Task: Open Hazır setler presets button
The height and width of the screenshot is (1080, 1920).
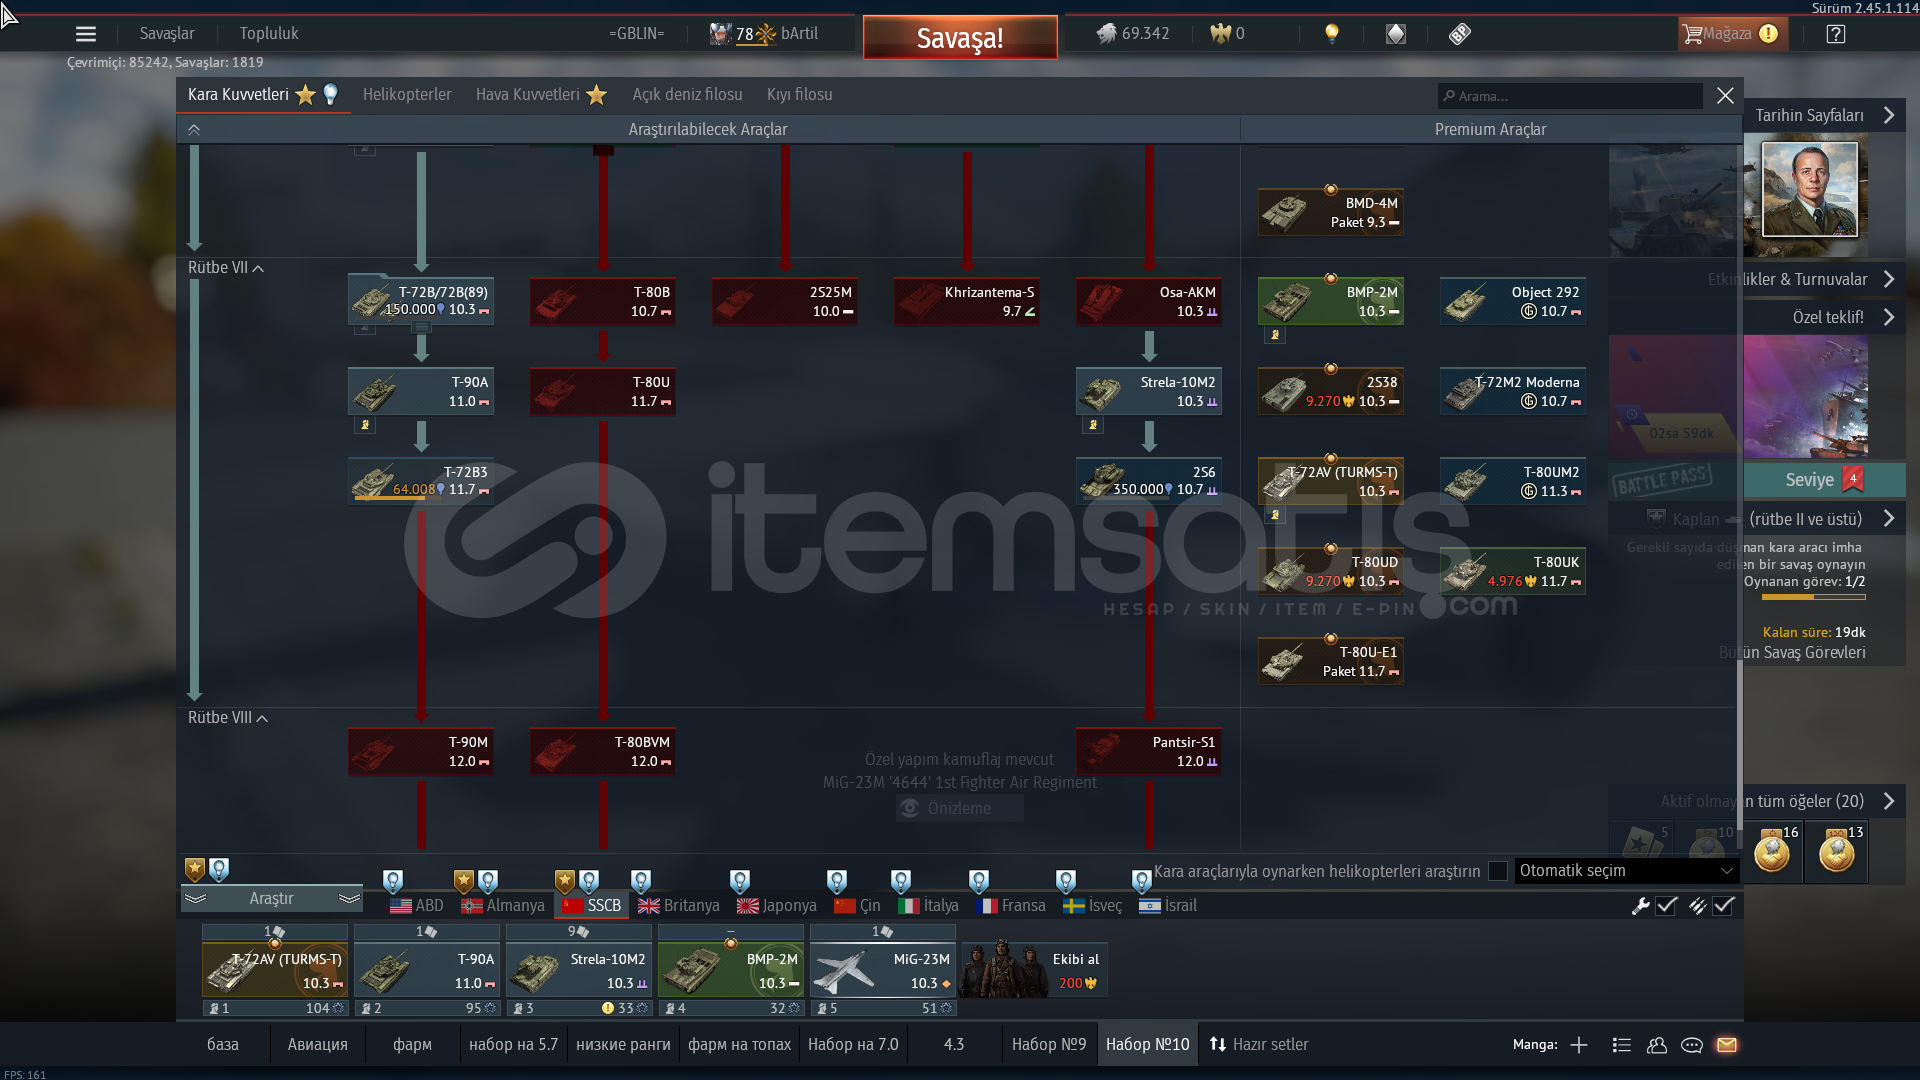Action: [x=1259, y=1045]
